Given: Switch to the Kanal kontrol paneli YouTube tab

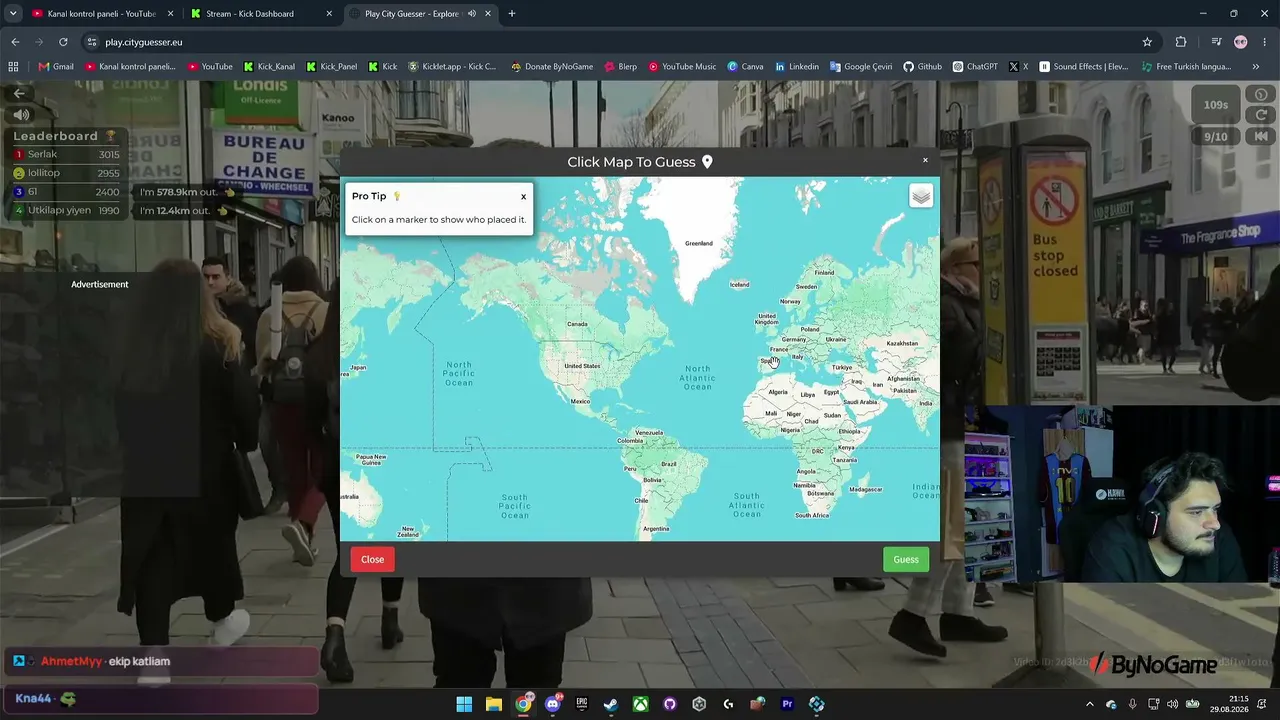Looking at the screenshot, I should coord(101,14).
